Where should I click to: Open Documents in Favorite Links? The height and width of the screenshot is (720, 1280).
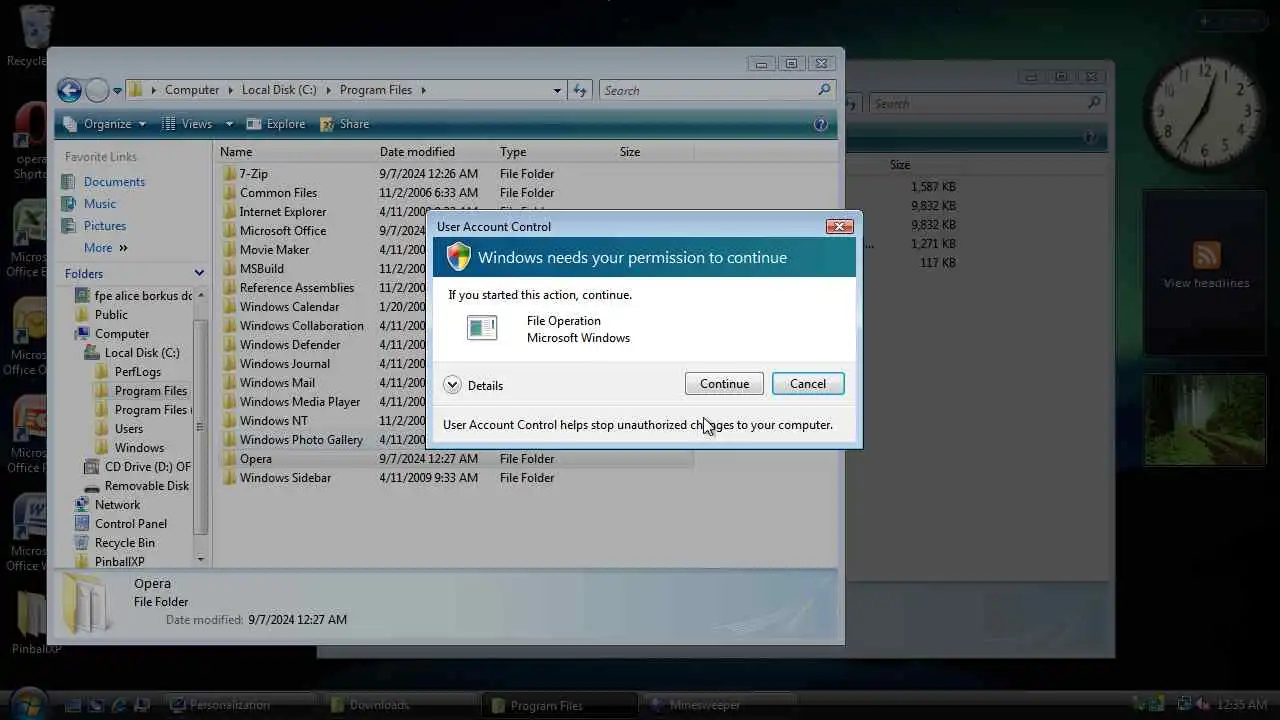pos(114,182)
